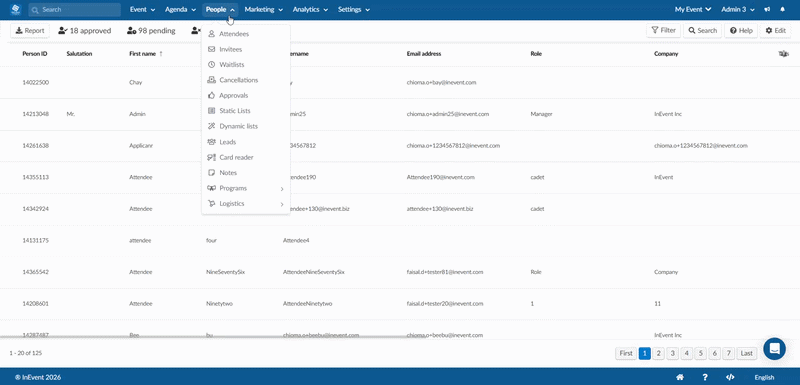Click the InEvent logo icon

coord(15,9)
